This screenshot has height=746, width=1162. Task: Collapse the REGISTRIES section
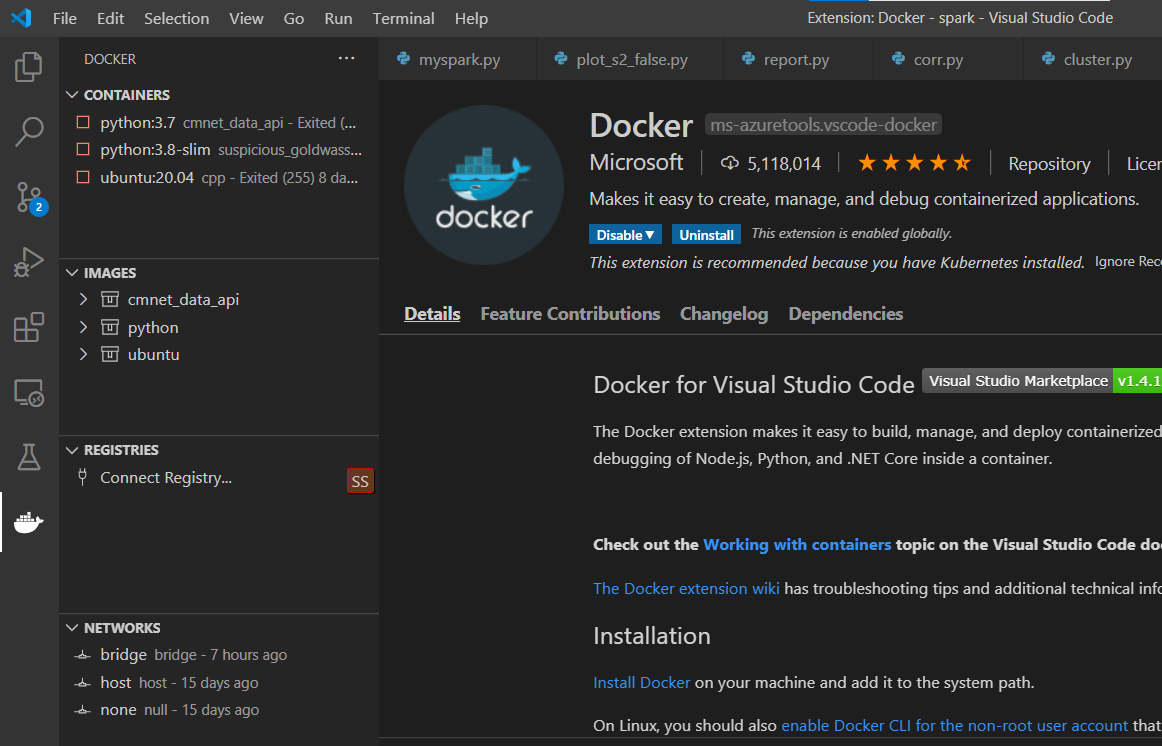[72, 450]
